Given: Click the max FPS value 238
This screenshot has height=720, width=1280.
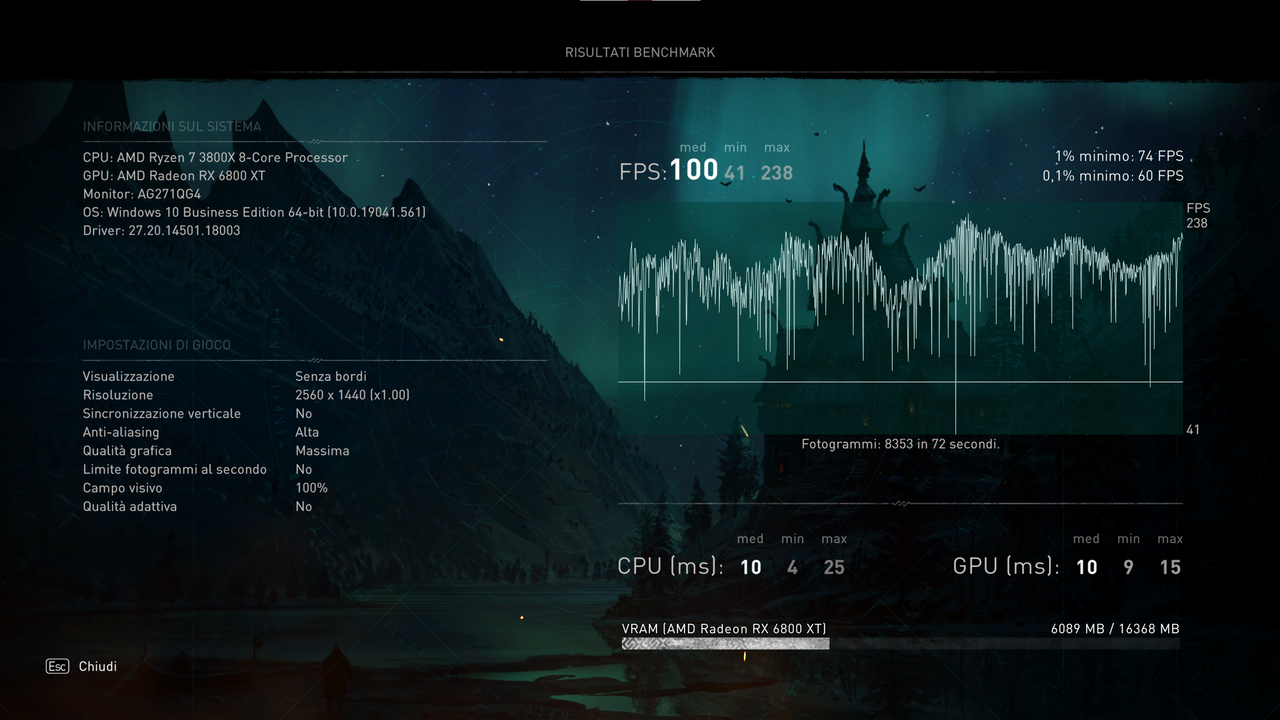Looking at the screenshot, I should pyautogui.click(x=776, y=172).
